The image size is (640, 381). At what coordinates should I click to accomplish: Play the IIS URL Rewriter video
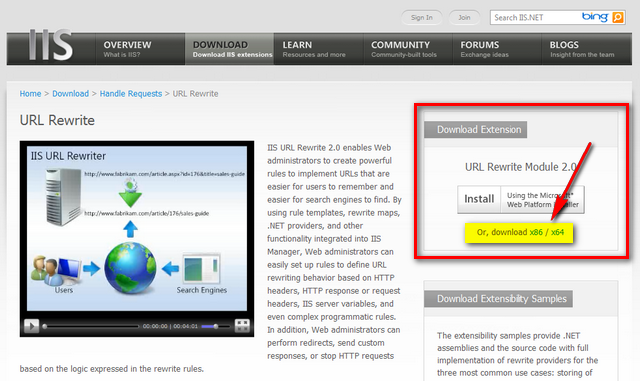(x=31, y=326)
